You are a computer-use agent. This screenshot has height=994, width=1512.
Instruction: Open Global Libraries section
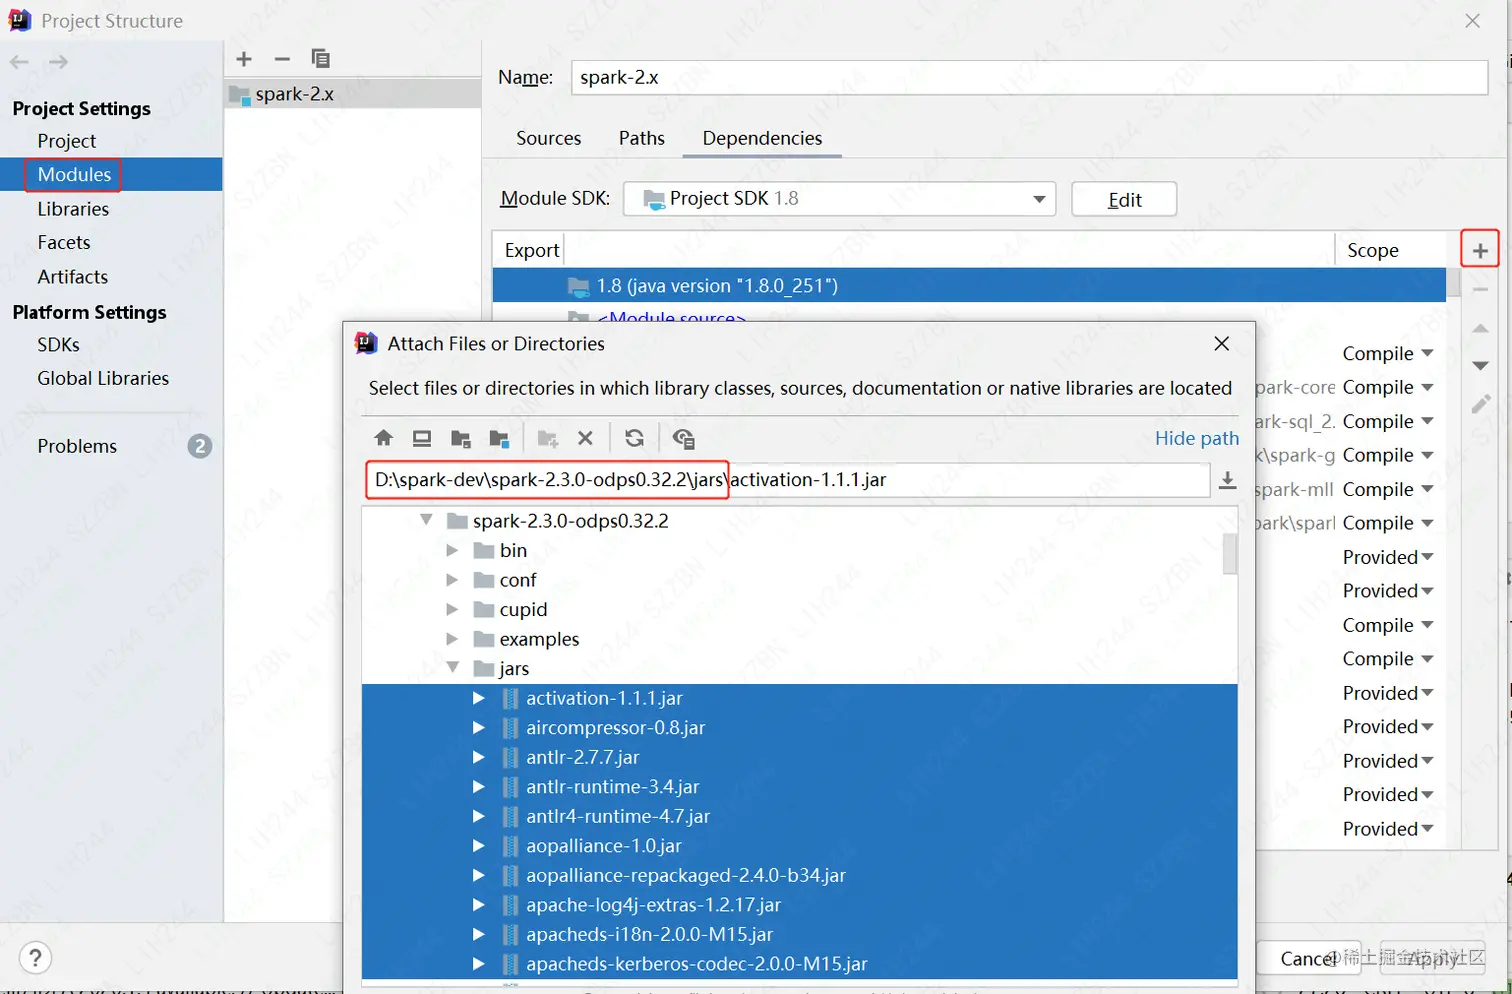[103, 378]
